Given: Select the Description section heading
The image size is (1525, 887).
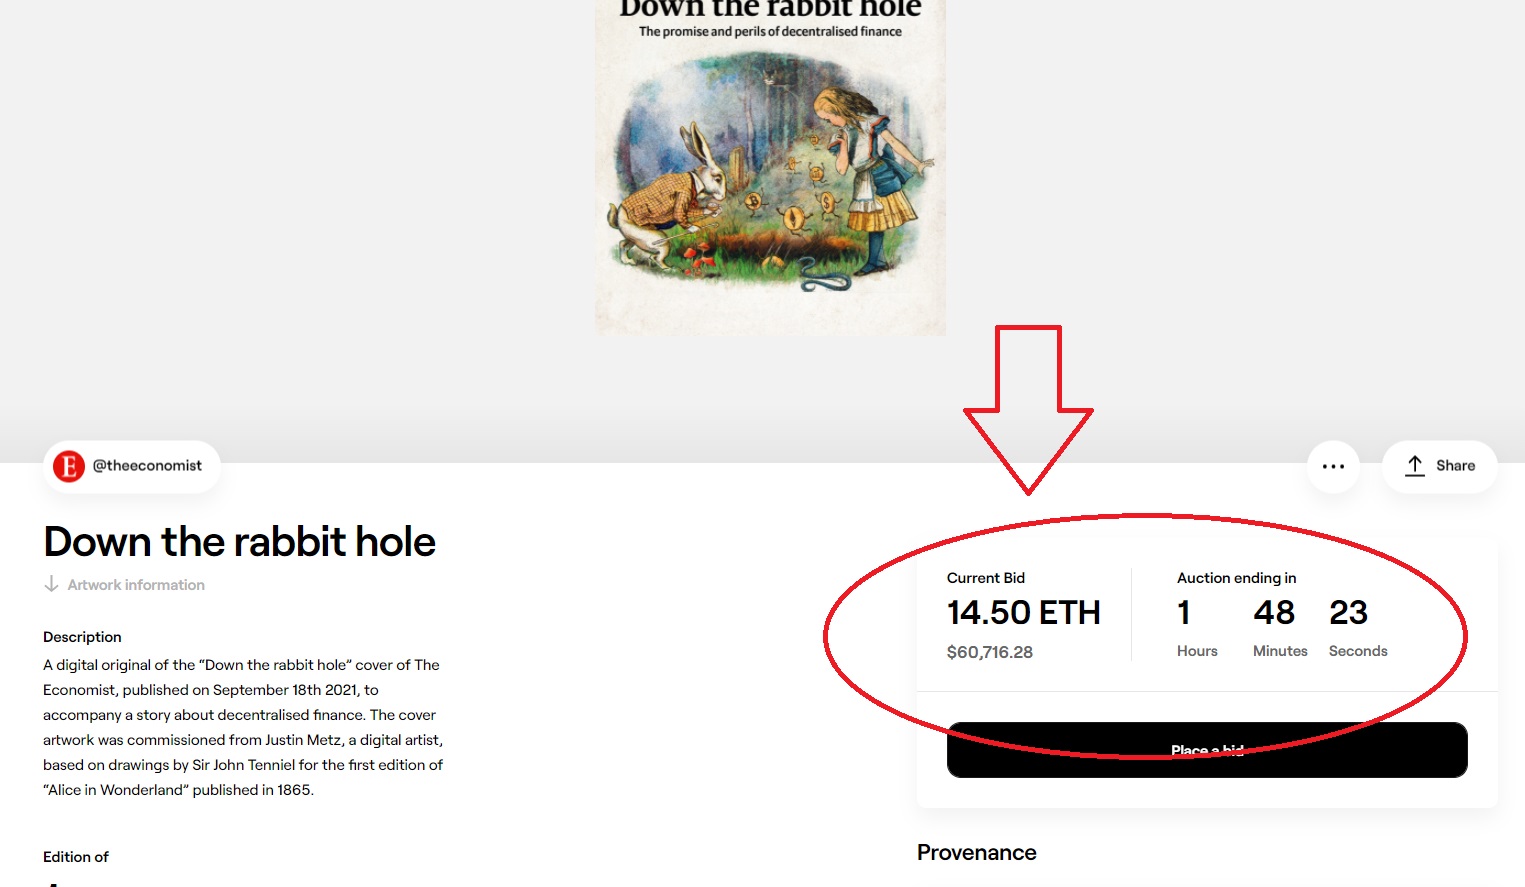Looking at the screenshot, I should pos(82,637).
